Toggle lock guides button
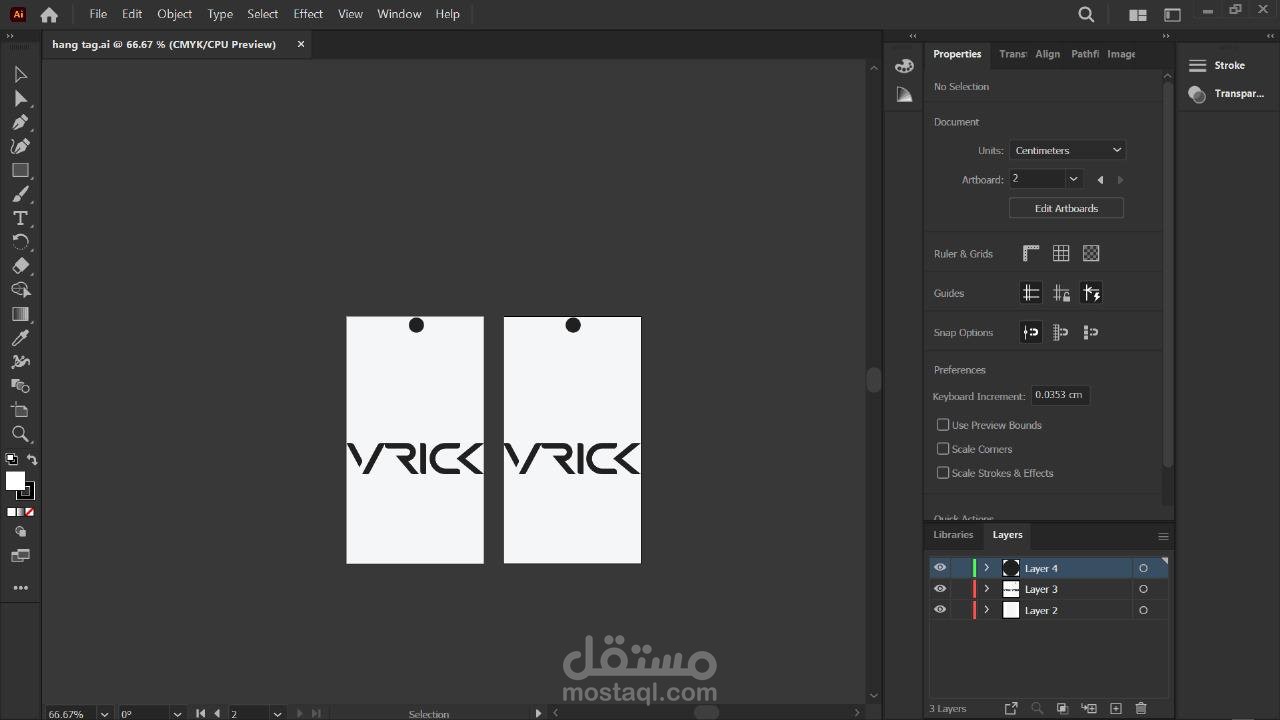The height and width of the screenshot is (720, 1280). tap(1061, 293)
